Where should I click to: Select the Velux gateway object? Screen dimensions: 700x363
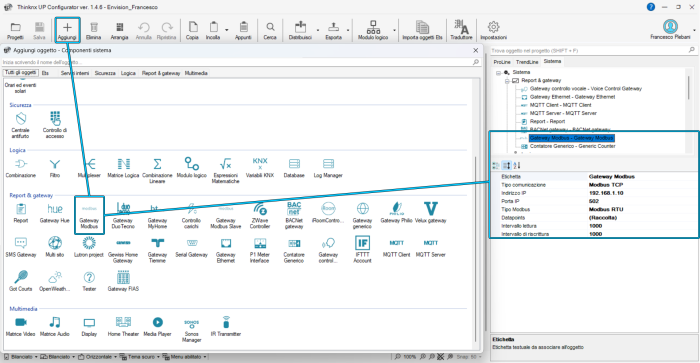tap(430, 213)
